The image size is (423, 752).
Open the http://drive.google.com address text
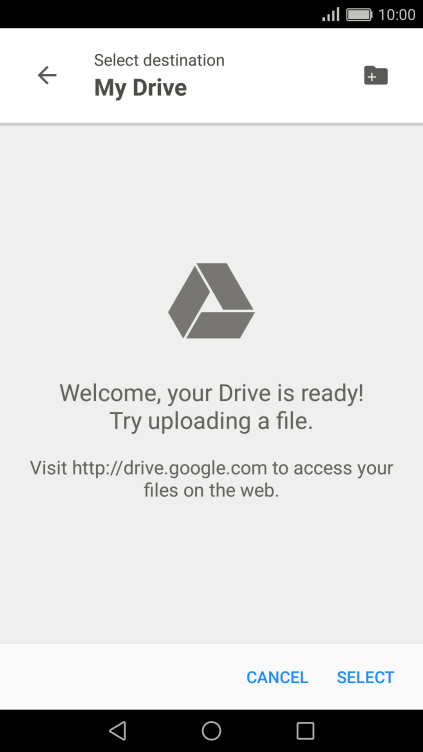[x=169, y=468]
